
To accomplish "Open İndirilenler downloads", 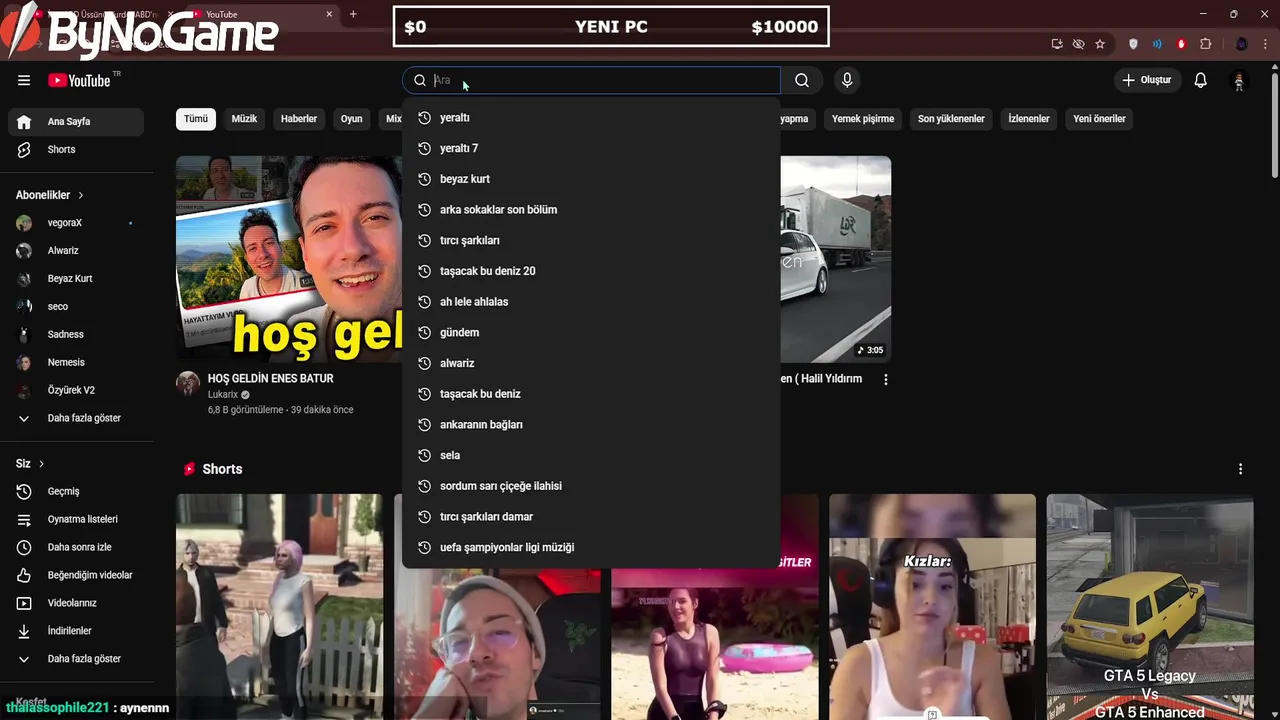I will point(77,632).
